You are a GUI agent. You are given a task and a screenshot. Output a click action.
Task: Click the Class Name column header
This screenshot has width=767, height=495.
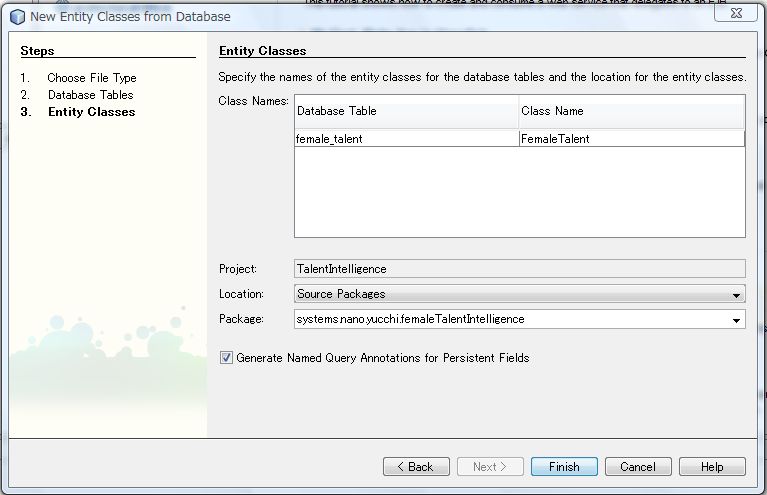coord(631,112)
